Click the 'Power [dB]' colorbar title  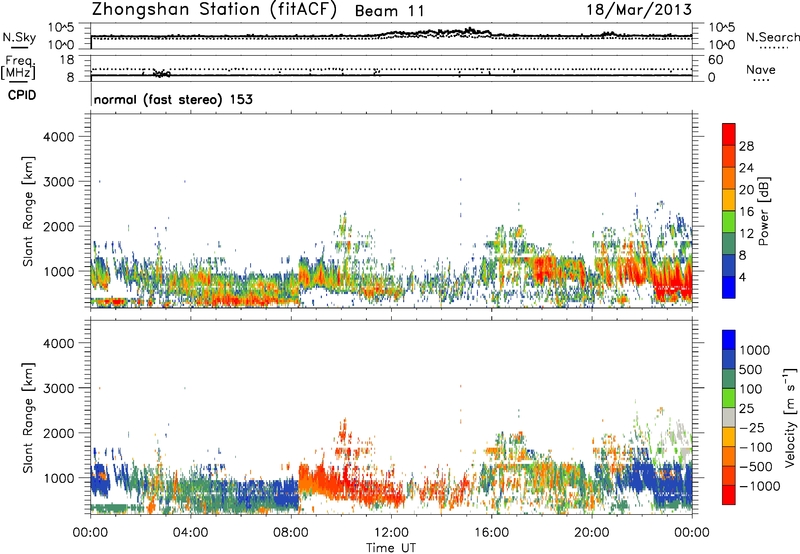764,211
